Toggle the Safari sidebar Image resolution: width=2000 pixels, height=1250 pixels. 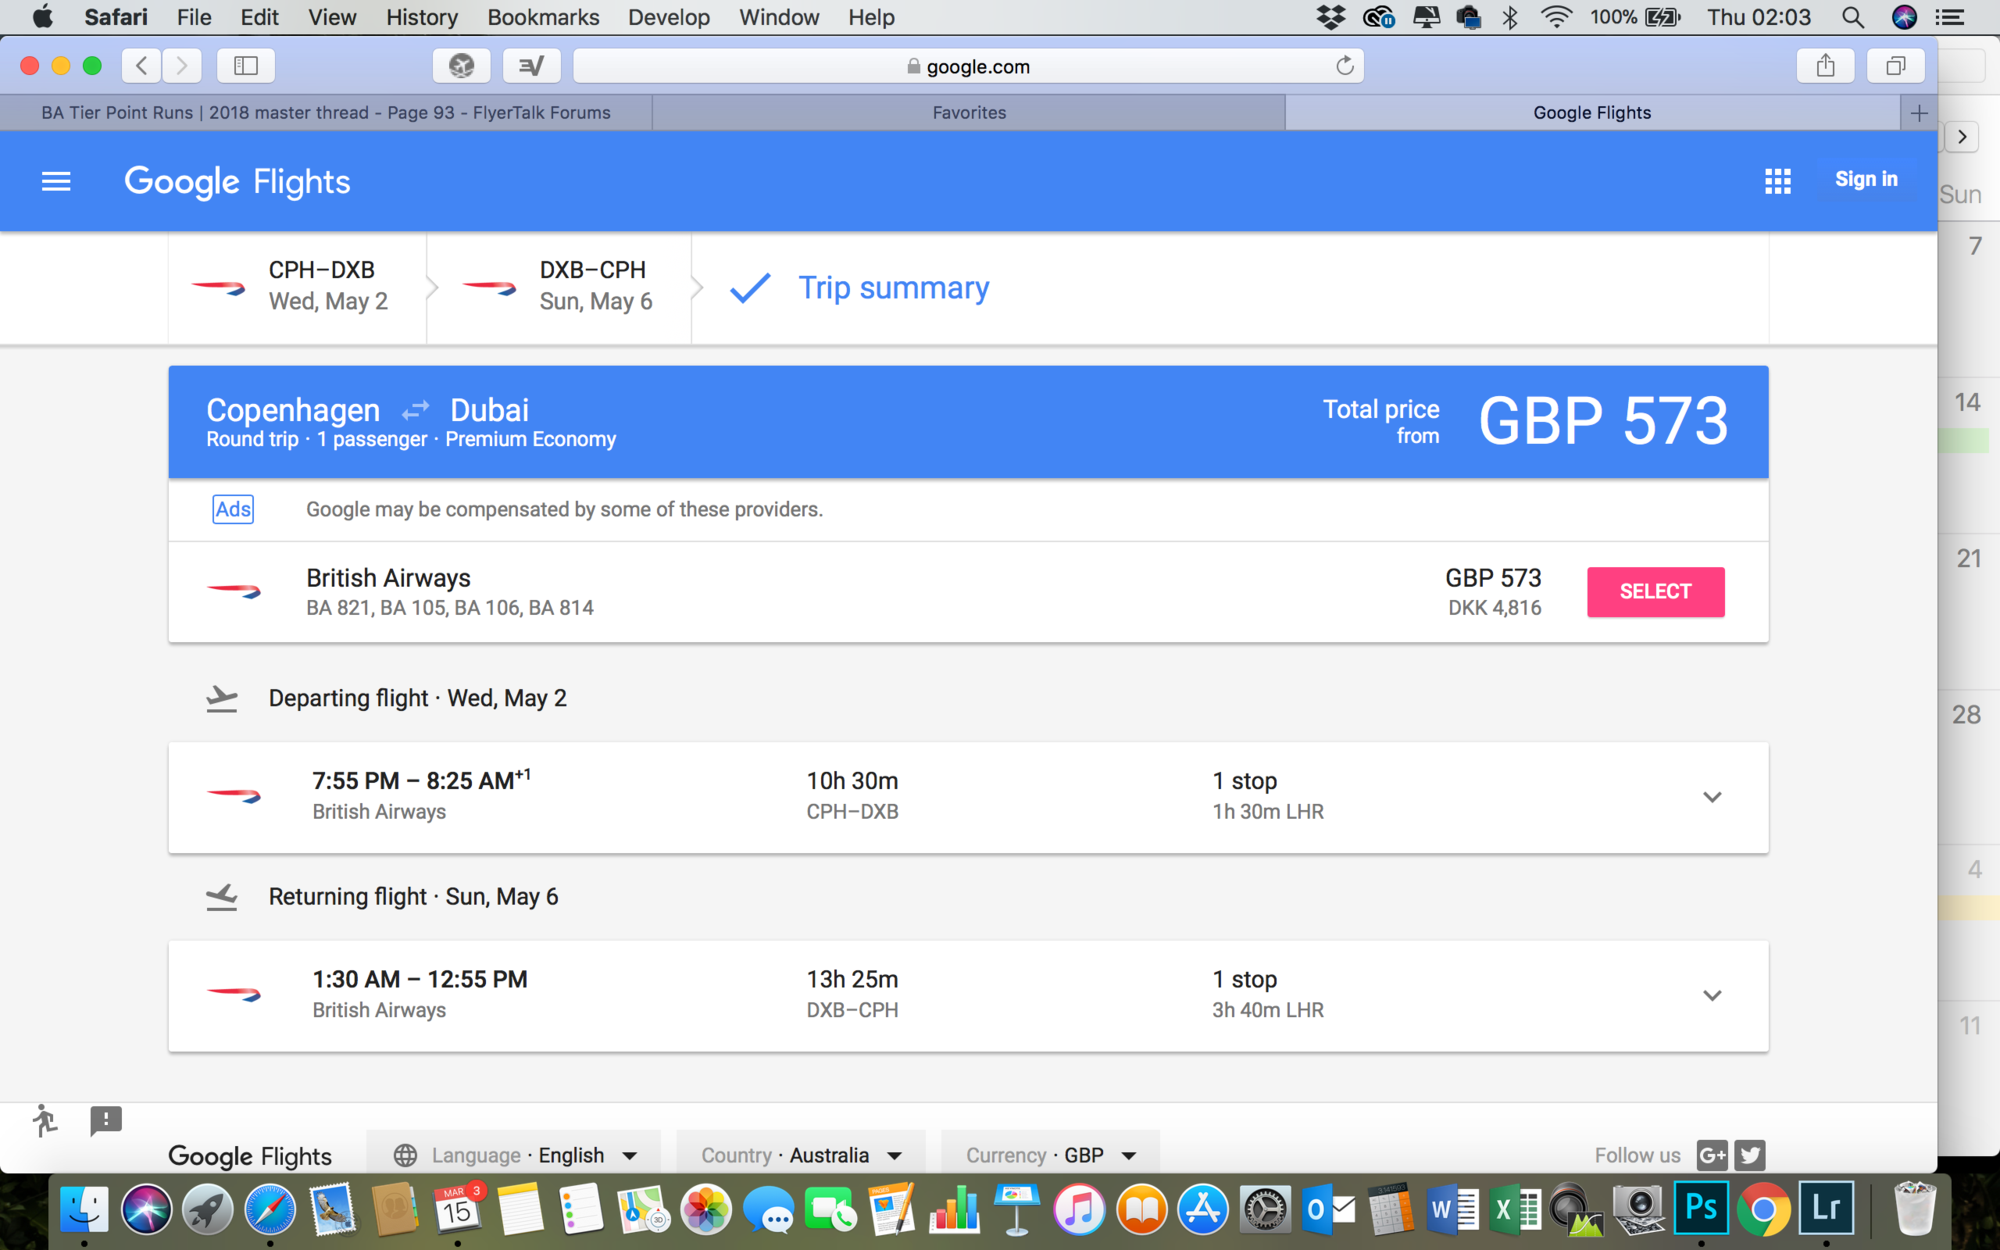246,66
